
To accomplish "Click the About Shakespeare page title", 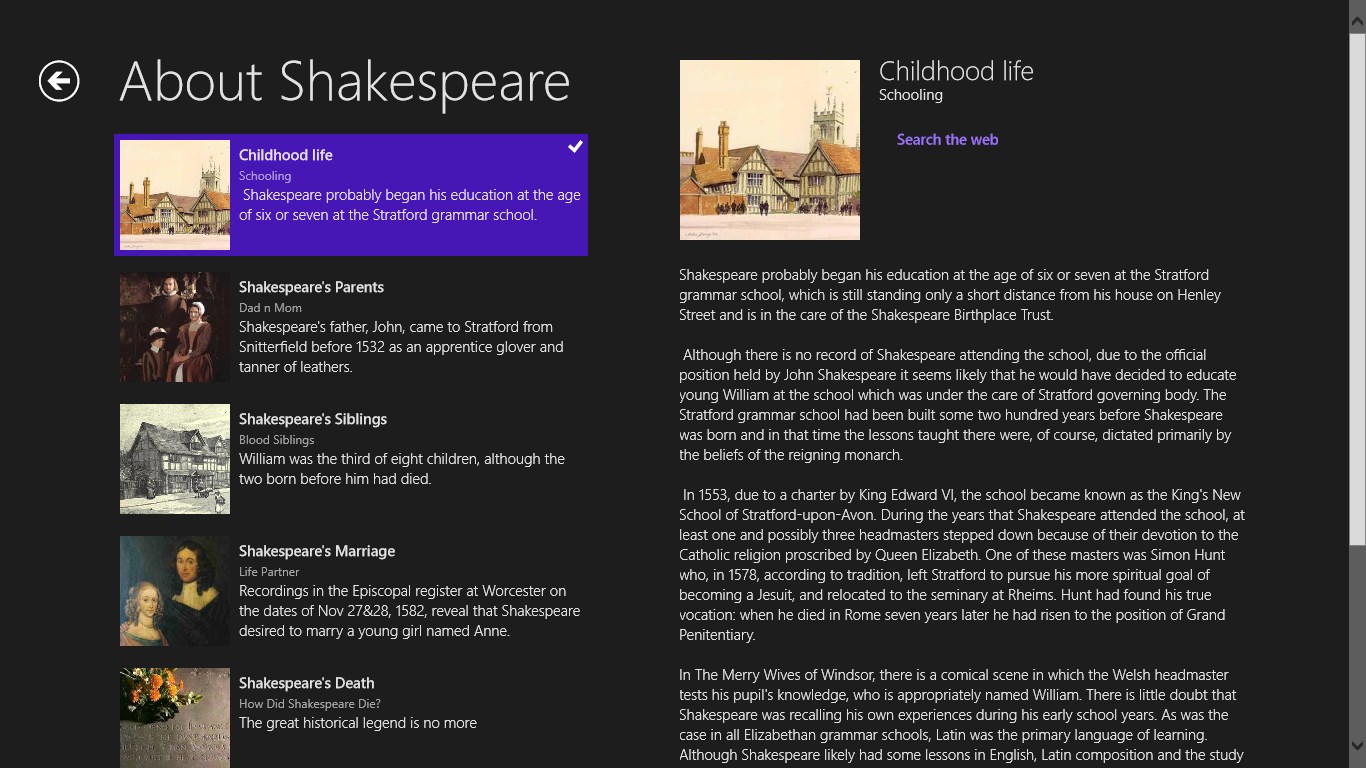I will [x=344, y=82].
